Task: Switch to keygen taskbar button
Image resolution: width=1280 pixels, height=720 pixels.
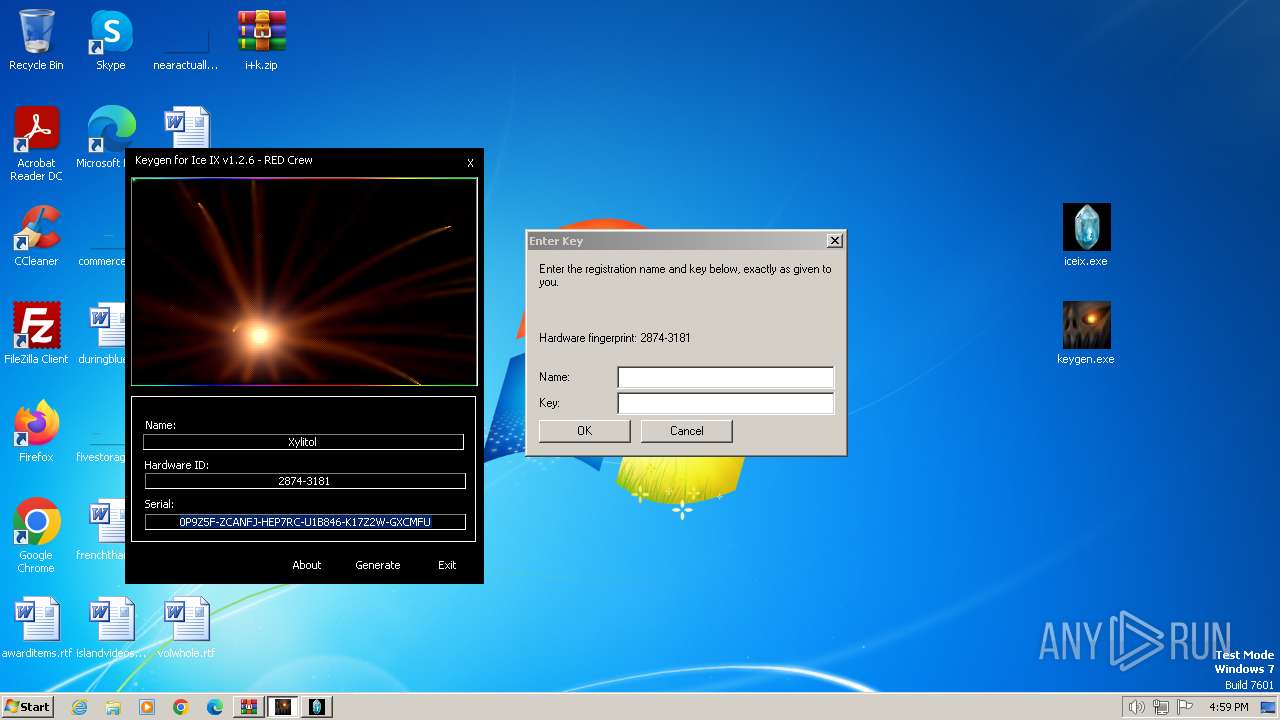Action: tap(283, 707)
